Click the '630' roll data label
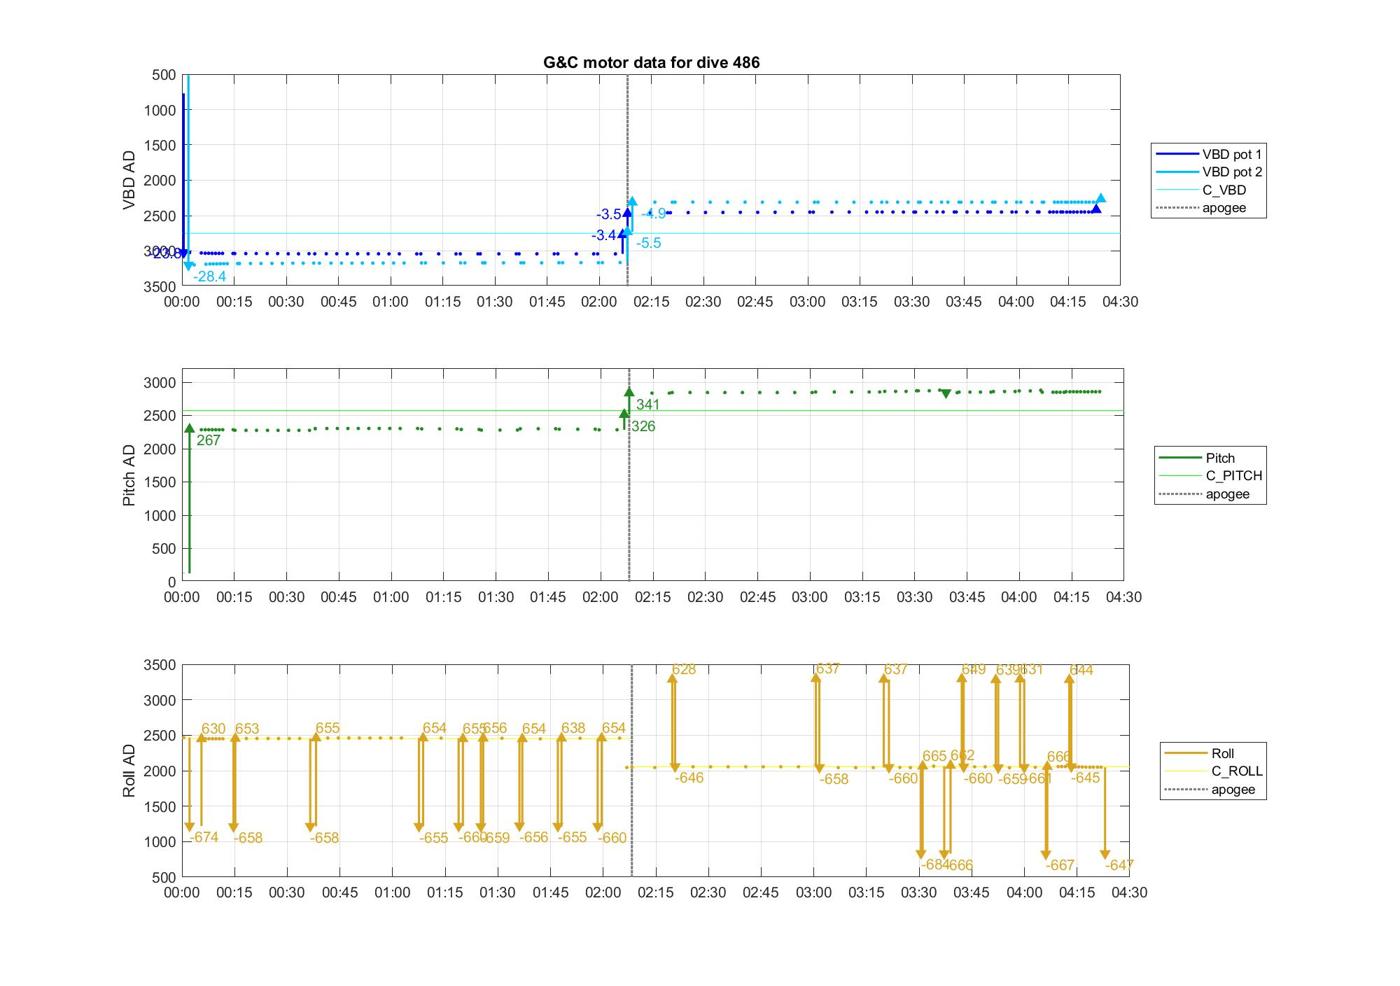 214,729
